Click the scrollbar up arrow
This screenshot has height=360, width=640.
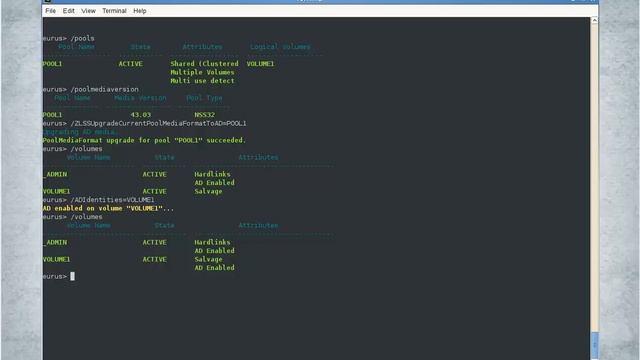click(595, 20)
